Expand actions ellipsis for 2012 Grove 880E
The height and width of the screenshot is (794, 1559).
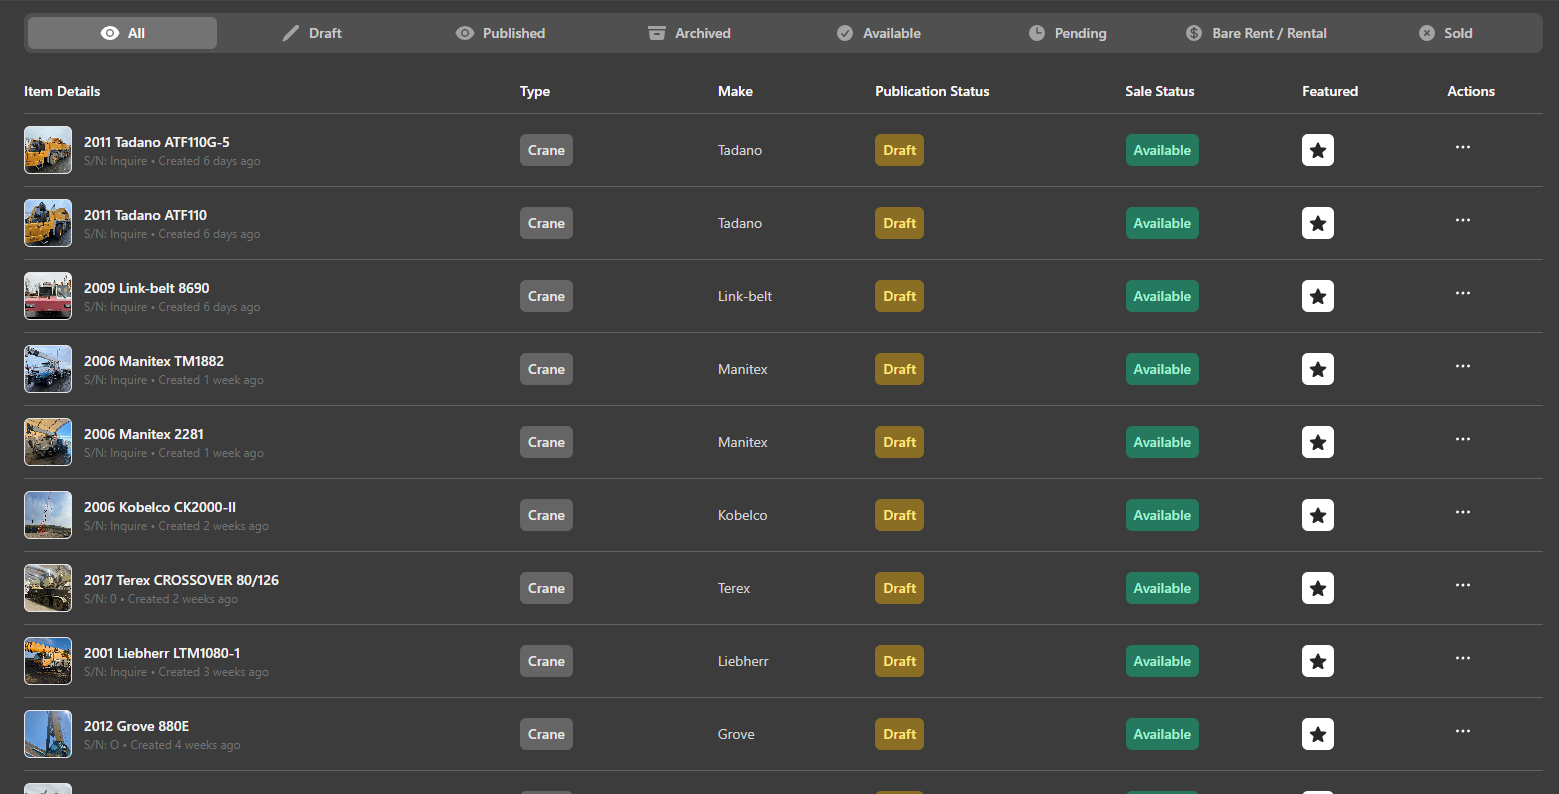tap(1462, 731)
